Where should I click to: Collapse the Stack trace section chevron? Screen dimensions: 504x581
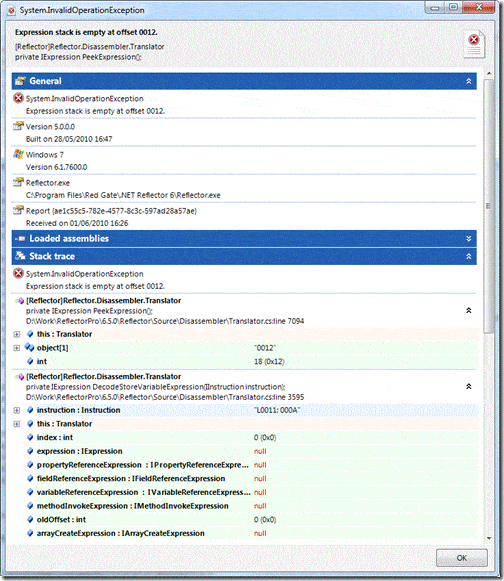pos(468,256)
